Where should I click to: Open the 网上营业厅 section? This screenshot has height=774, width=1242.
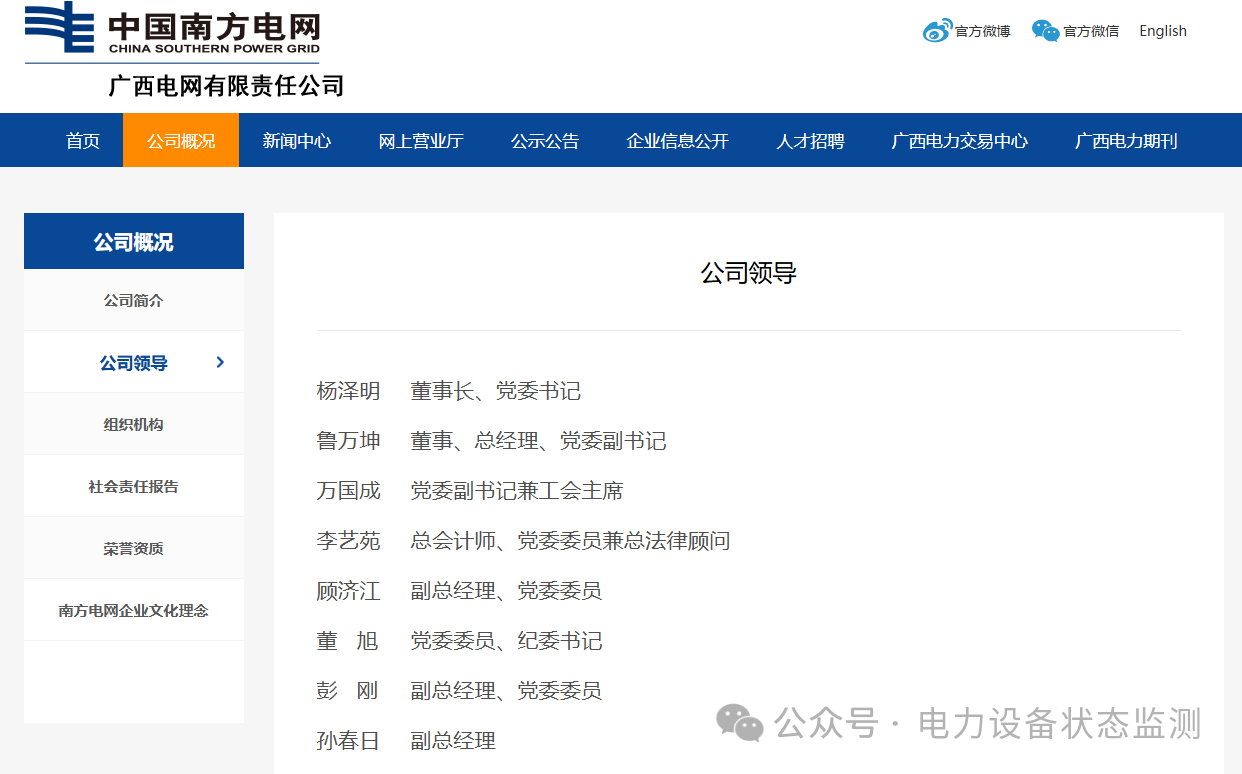click(421, 140)
